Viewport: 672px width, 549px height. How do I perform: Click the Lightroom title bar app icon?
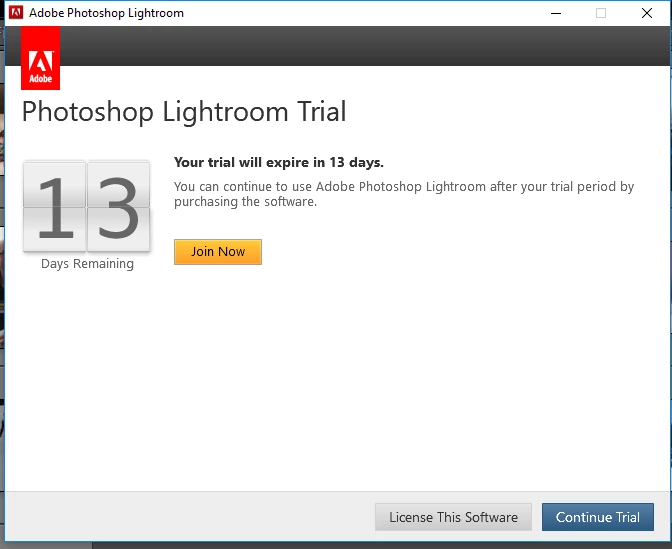coord(16,12)
